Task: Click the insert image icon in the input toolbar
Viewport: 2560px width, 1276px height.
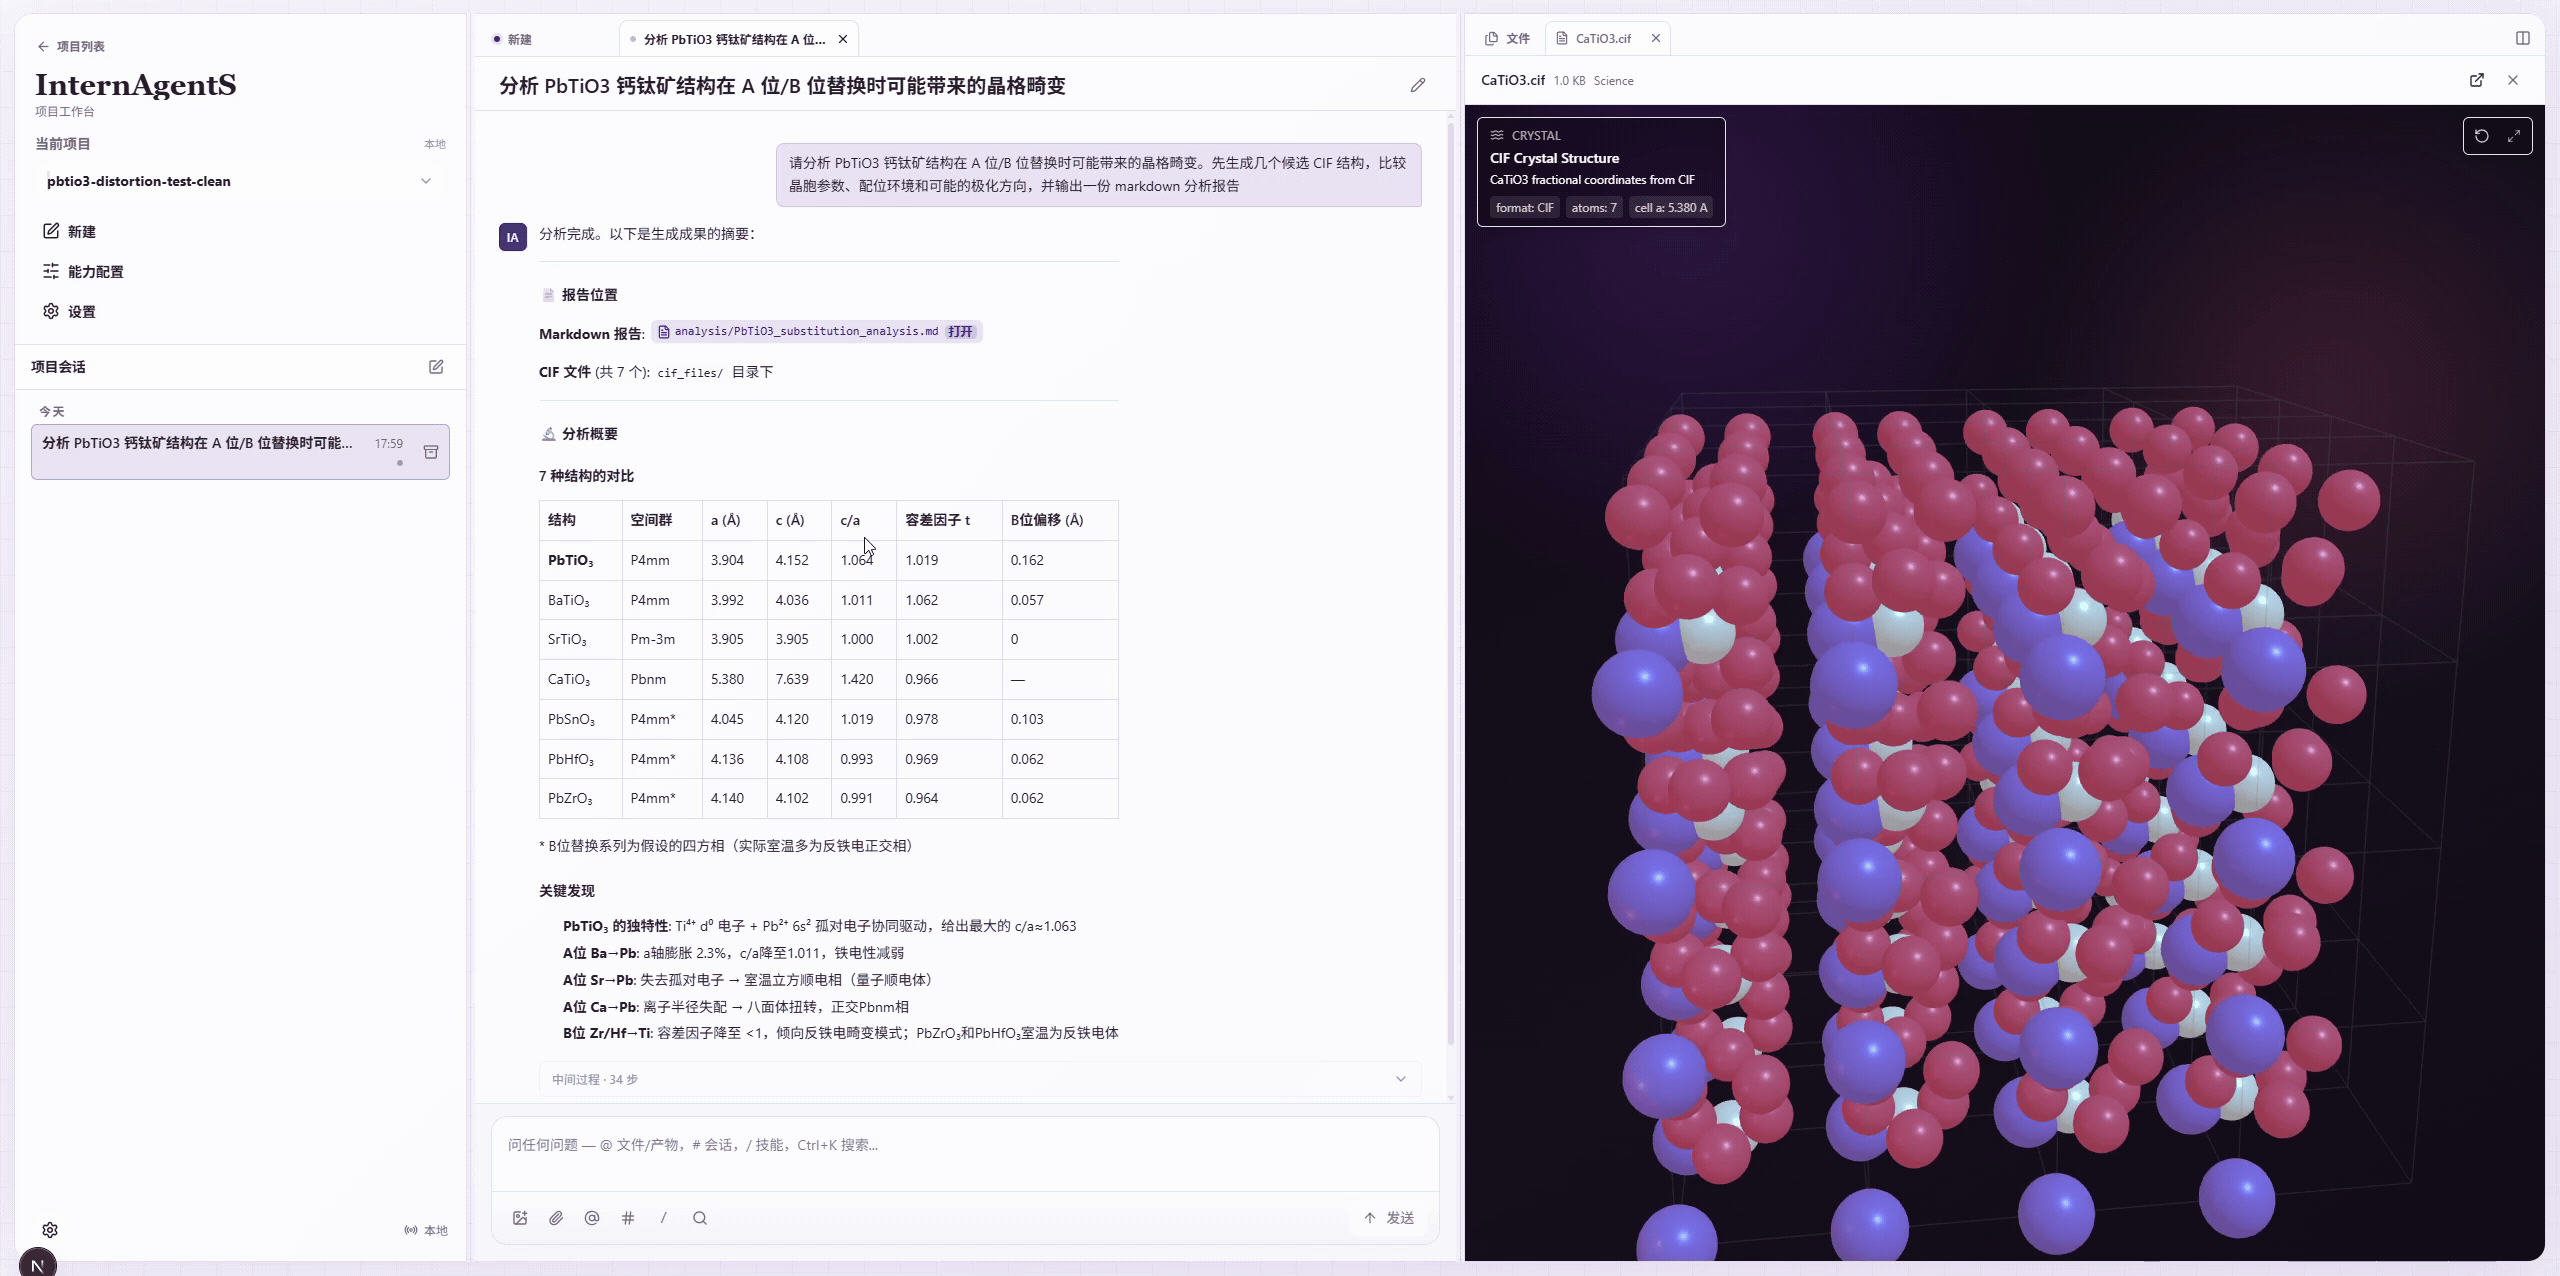Action: pyautogui.click(x=520, y=1218)
